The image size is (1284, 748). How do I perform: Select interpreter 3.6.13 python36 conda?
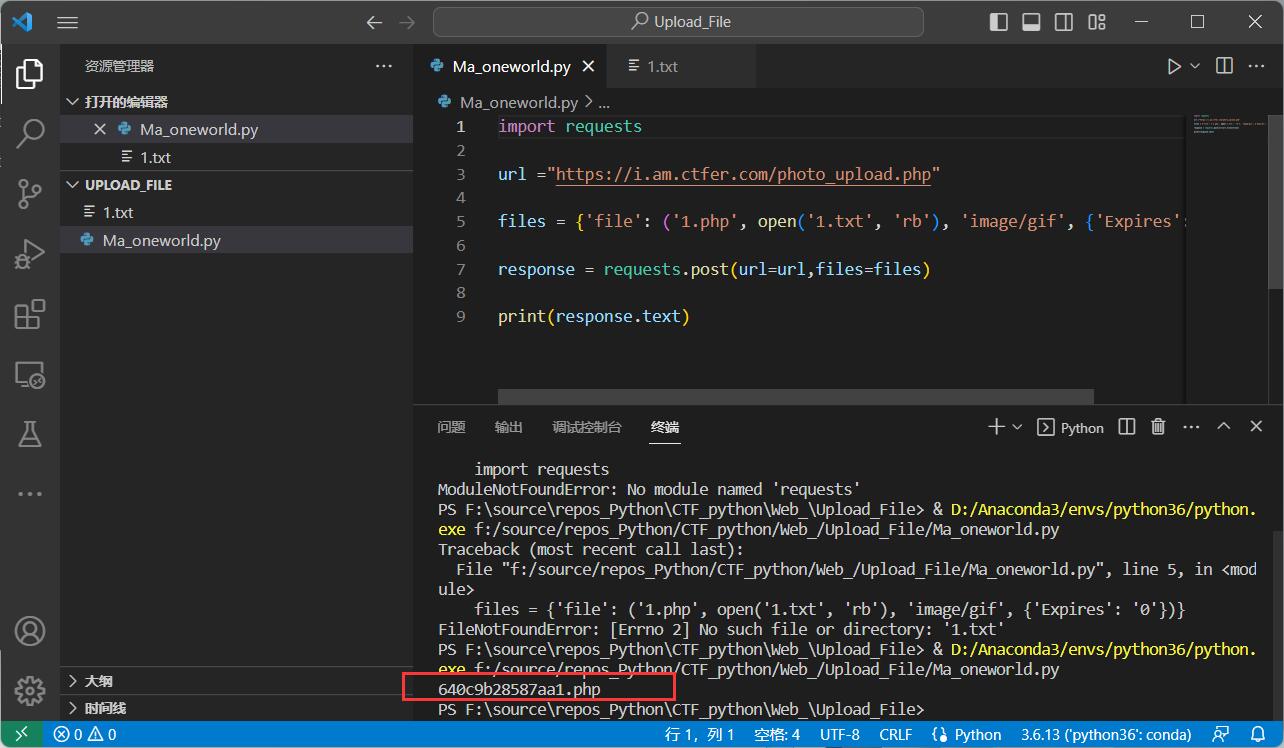tap(1104, 735)
